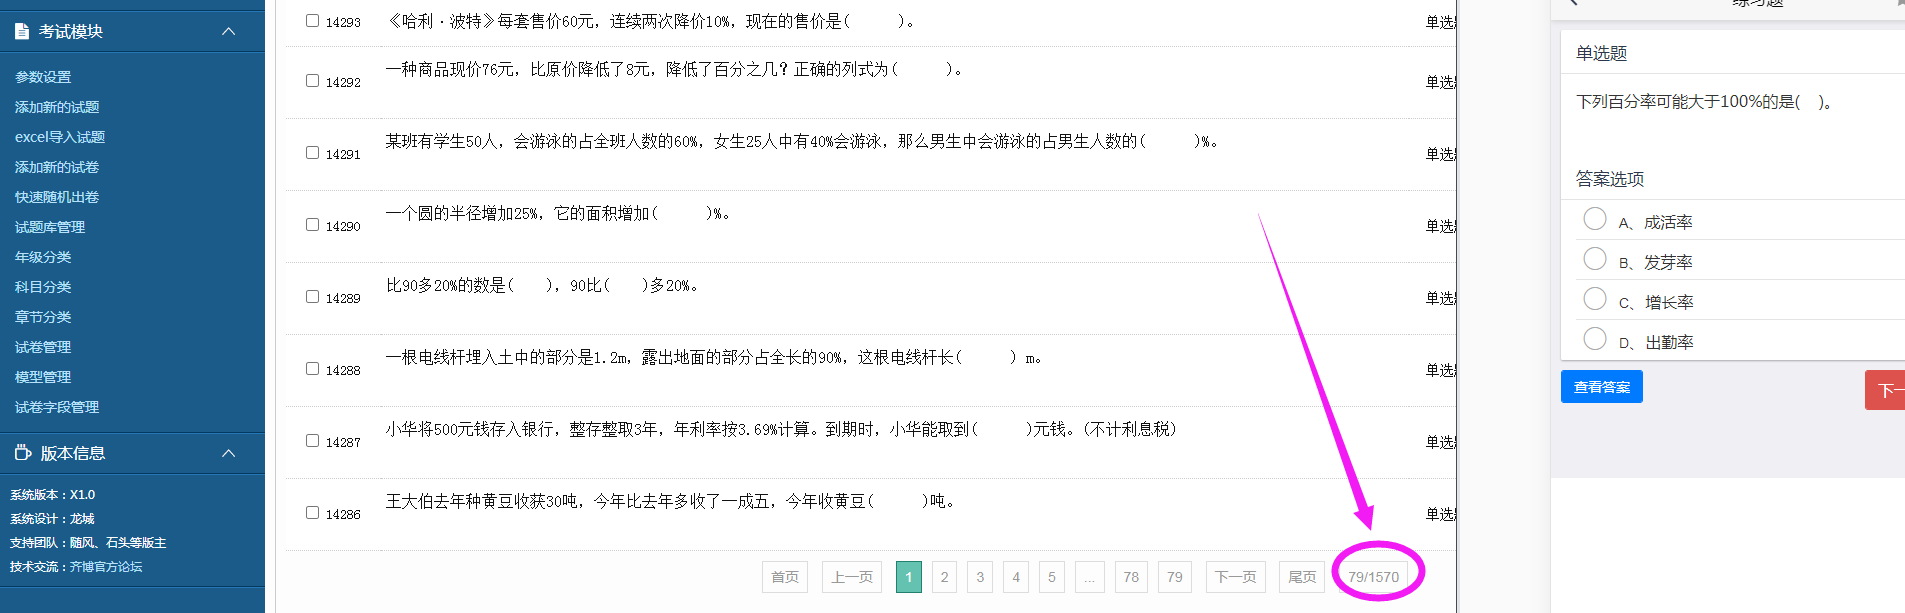The image size is (1905, 613).
Task: Tick the checkbox for question 14290
Action: tap(312, 225)
